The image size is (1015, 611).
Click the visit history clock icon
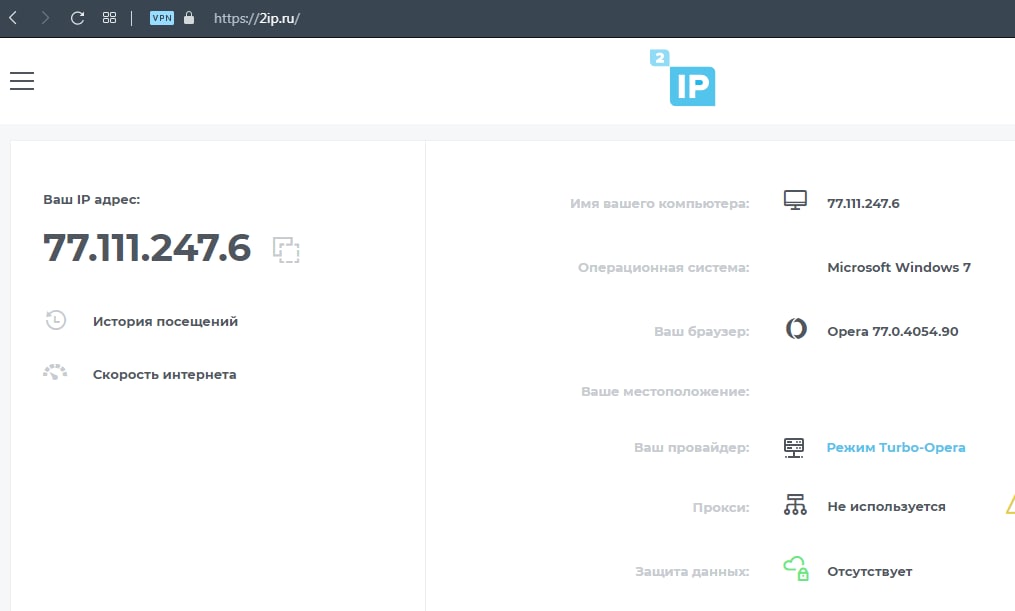tap(56, 320)
